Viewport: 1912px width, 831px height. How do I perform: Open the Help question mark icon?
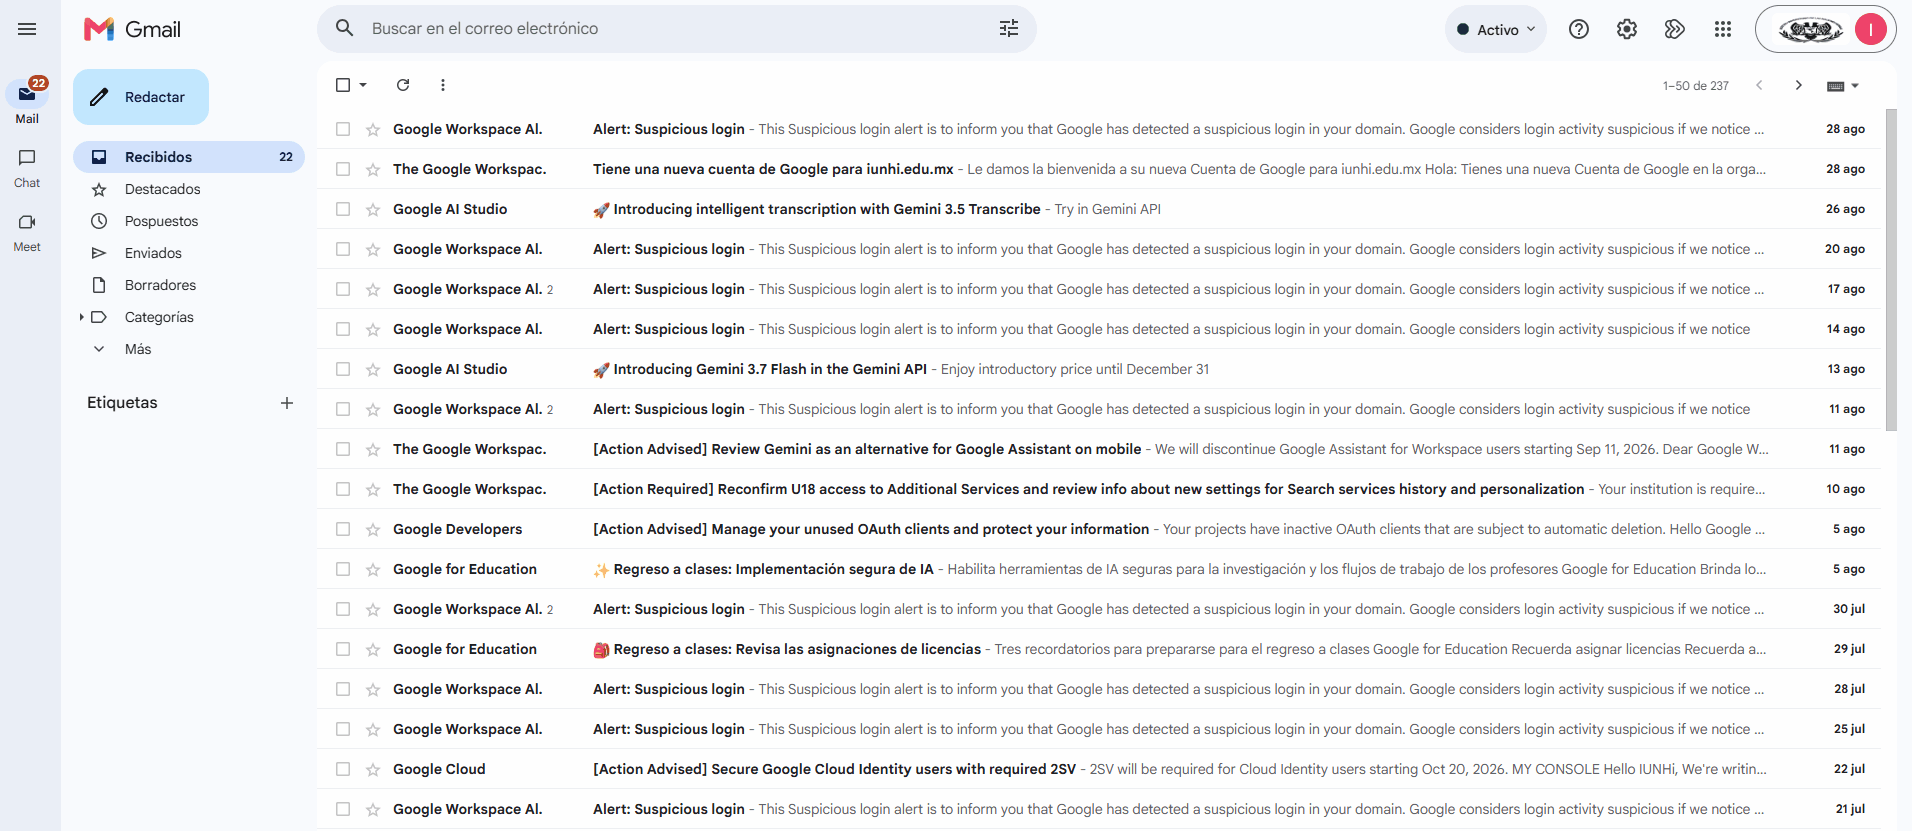(1579, 29)
